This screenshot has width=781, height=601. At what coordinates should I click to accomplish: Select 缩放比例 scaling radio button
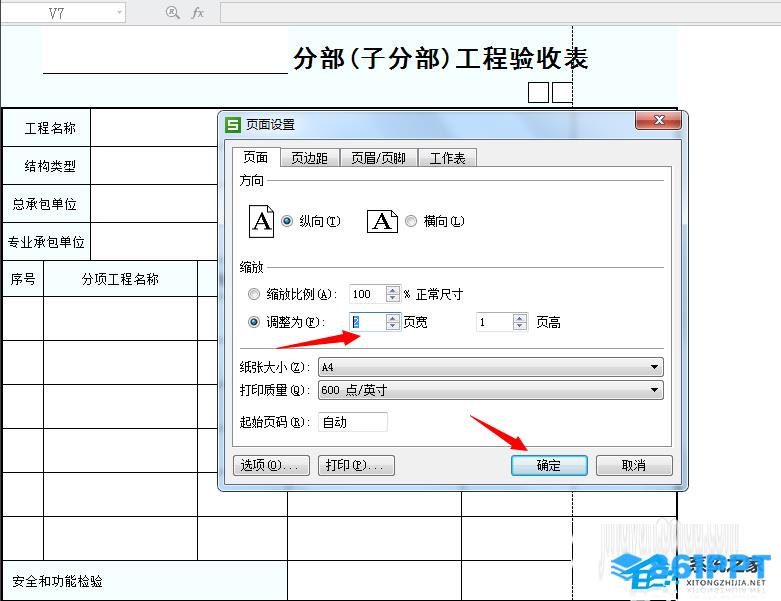click(x=254, y=294)
